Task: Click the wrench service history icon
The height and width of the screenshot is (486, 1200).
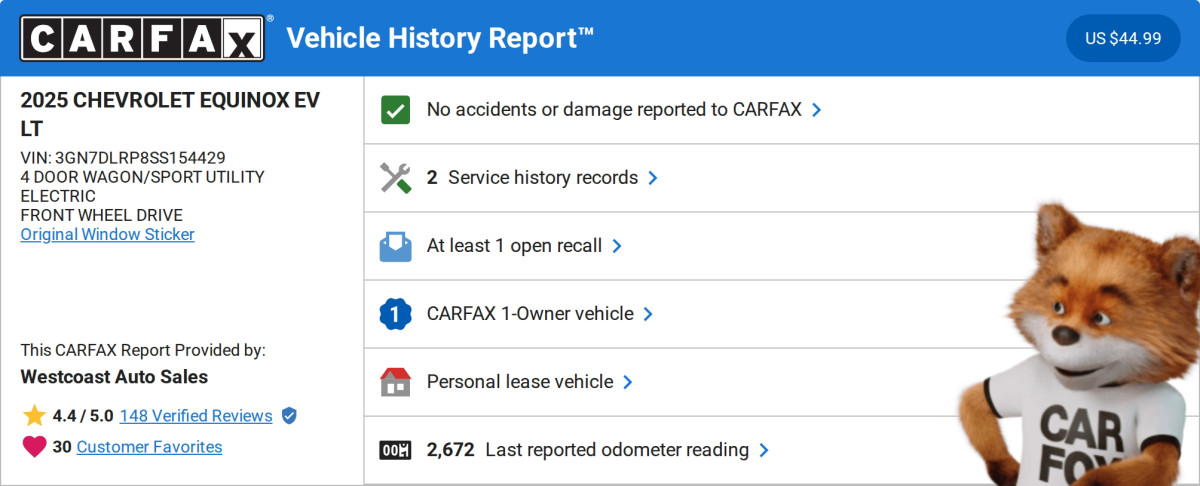Action: click(x=396, y=178)
